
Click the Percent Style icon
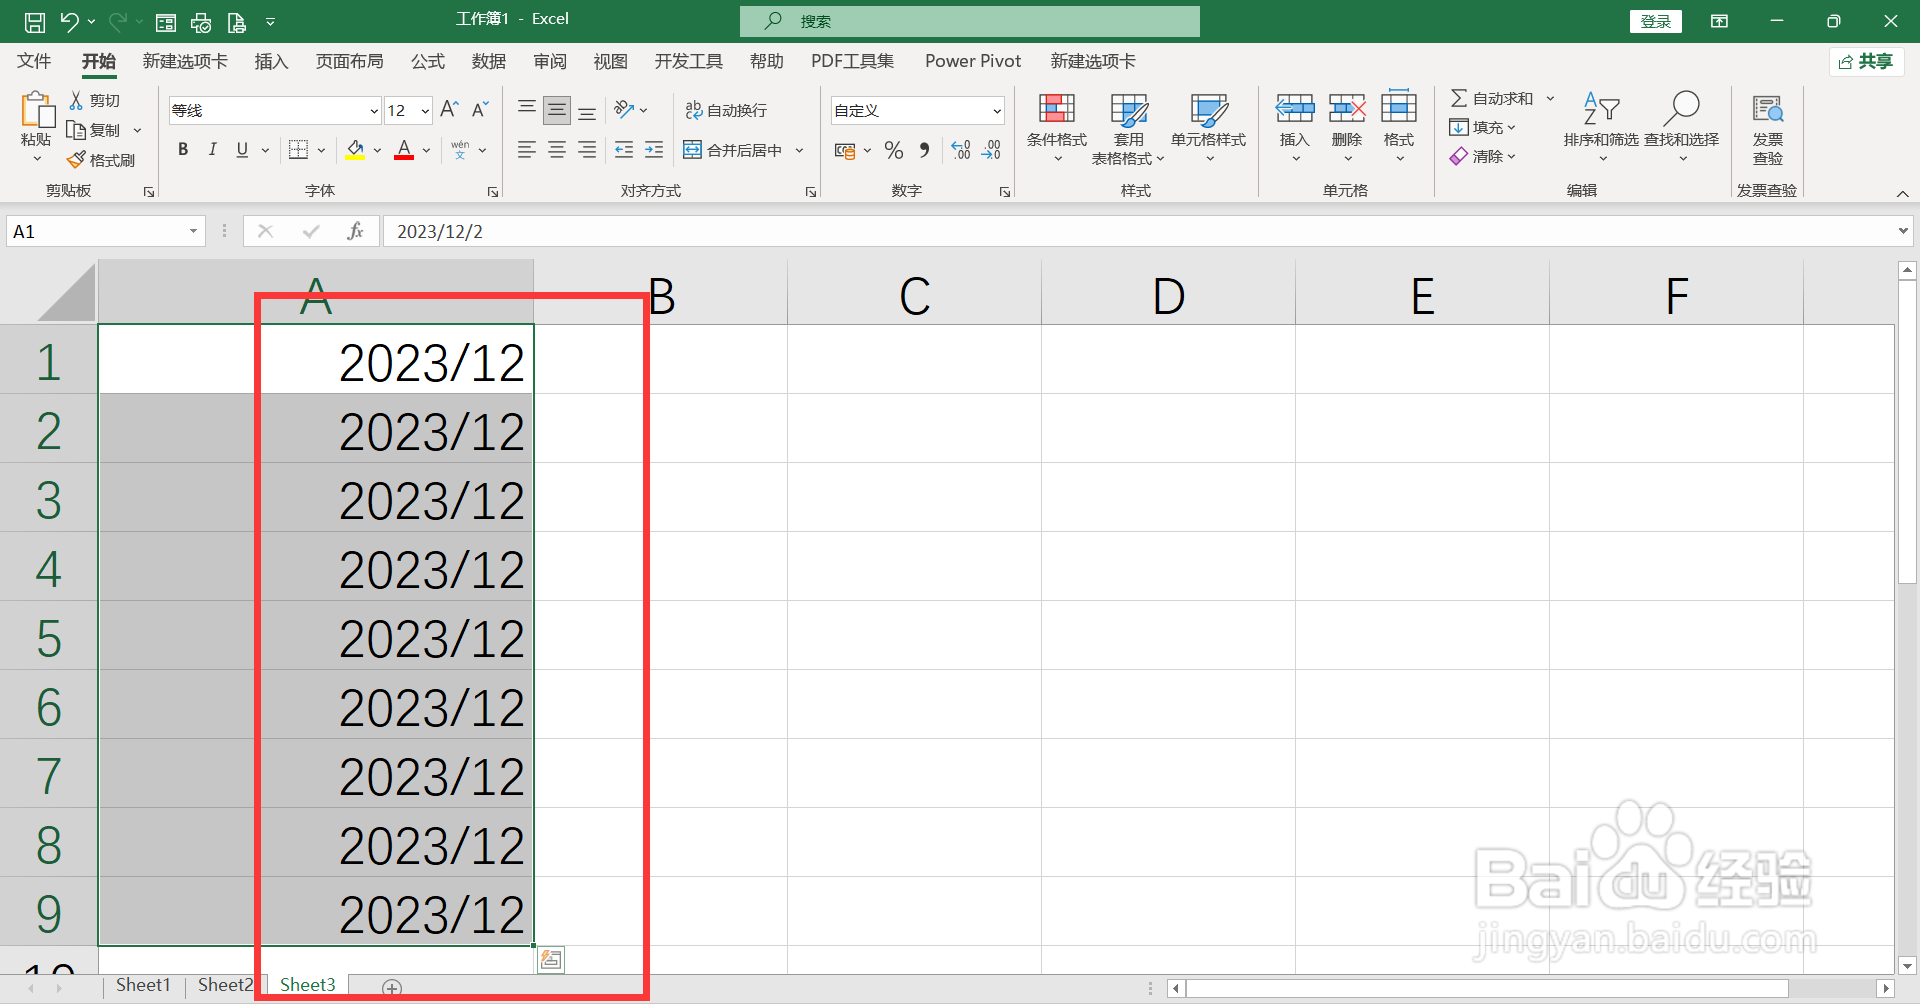point(894,150)
